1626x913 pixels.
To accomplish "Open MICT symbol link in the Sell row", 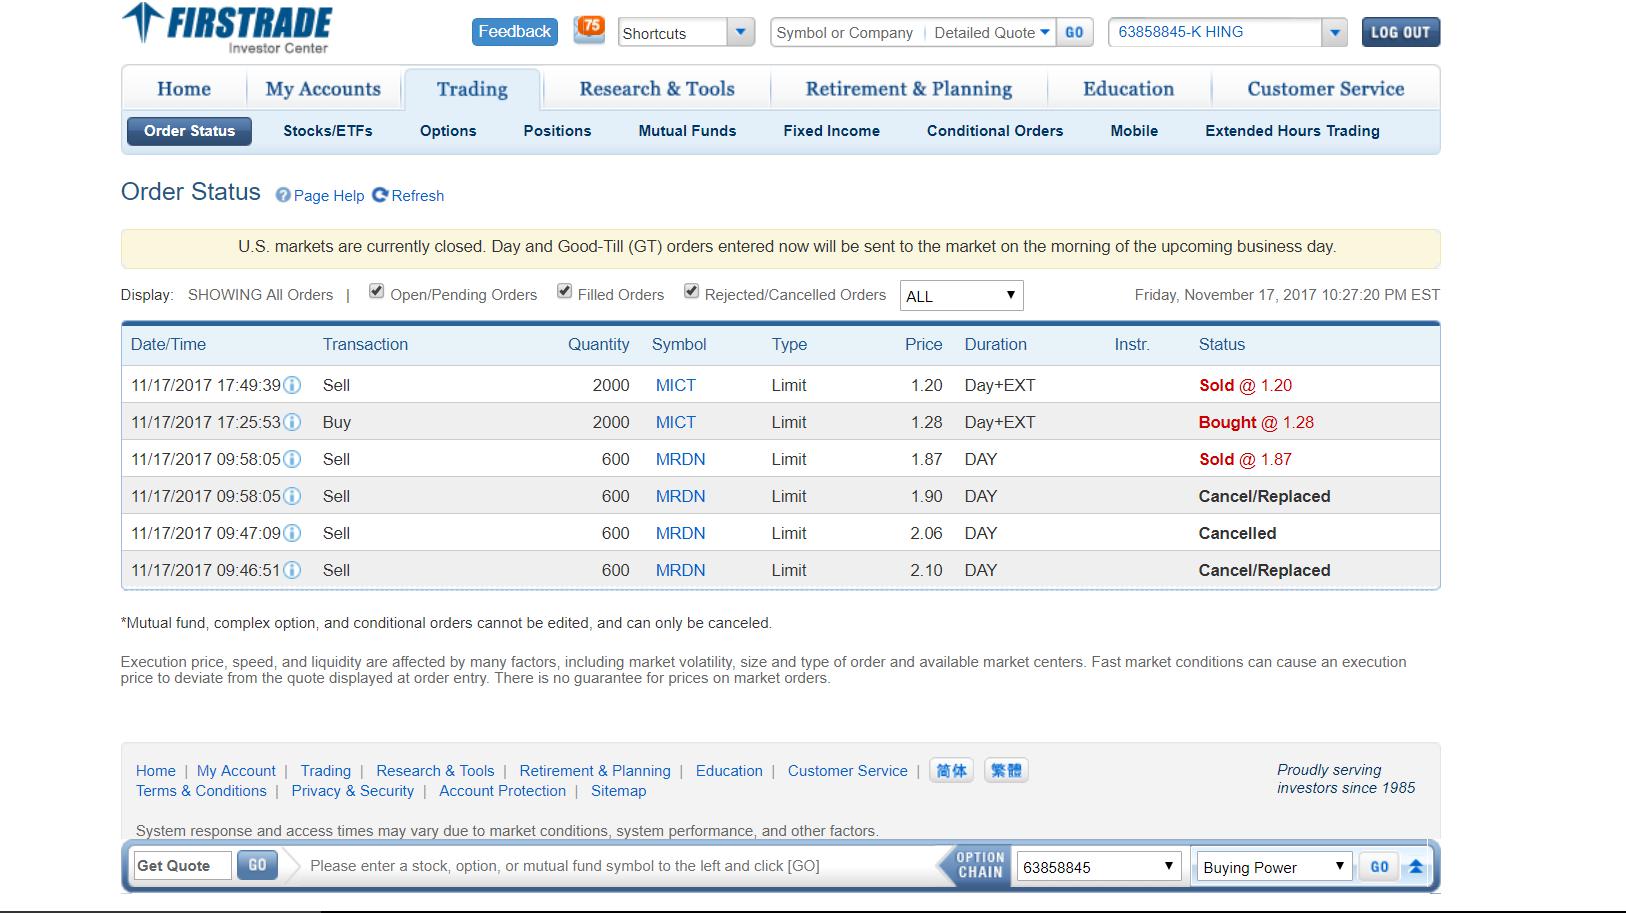I will pos(676,385).
